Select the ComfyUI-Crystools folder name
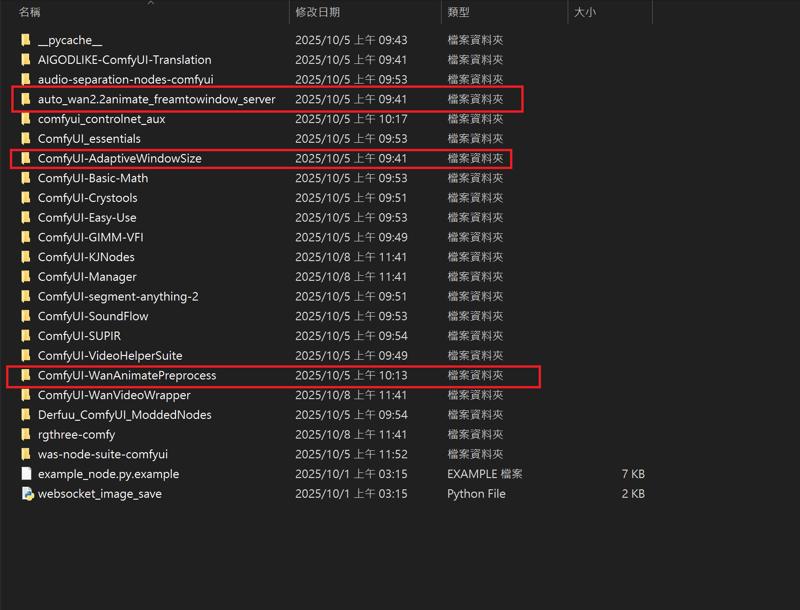This screenshot has width=800, height=610. [88, 198]
